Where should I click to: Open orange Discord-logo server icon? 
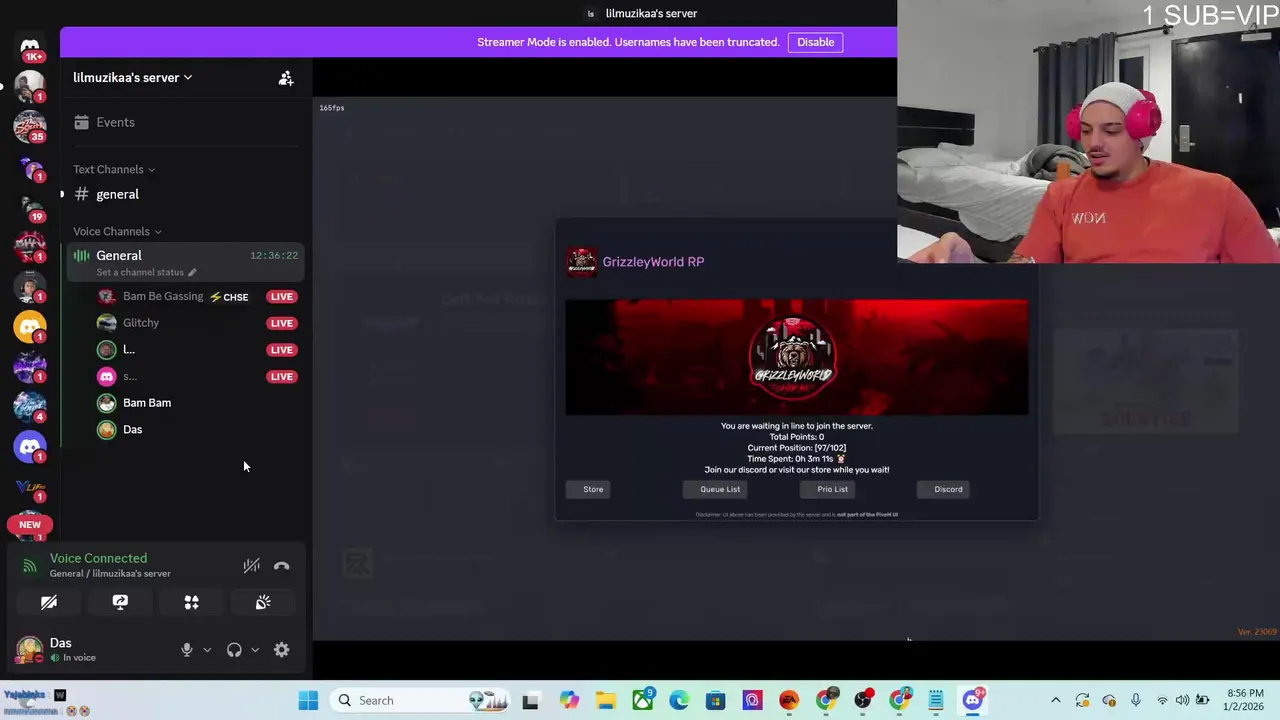30,326
